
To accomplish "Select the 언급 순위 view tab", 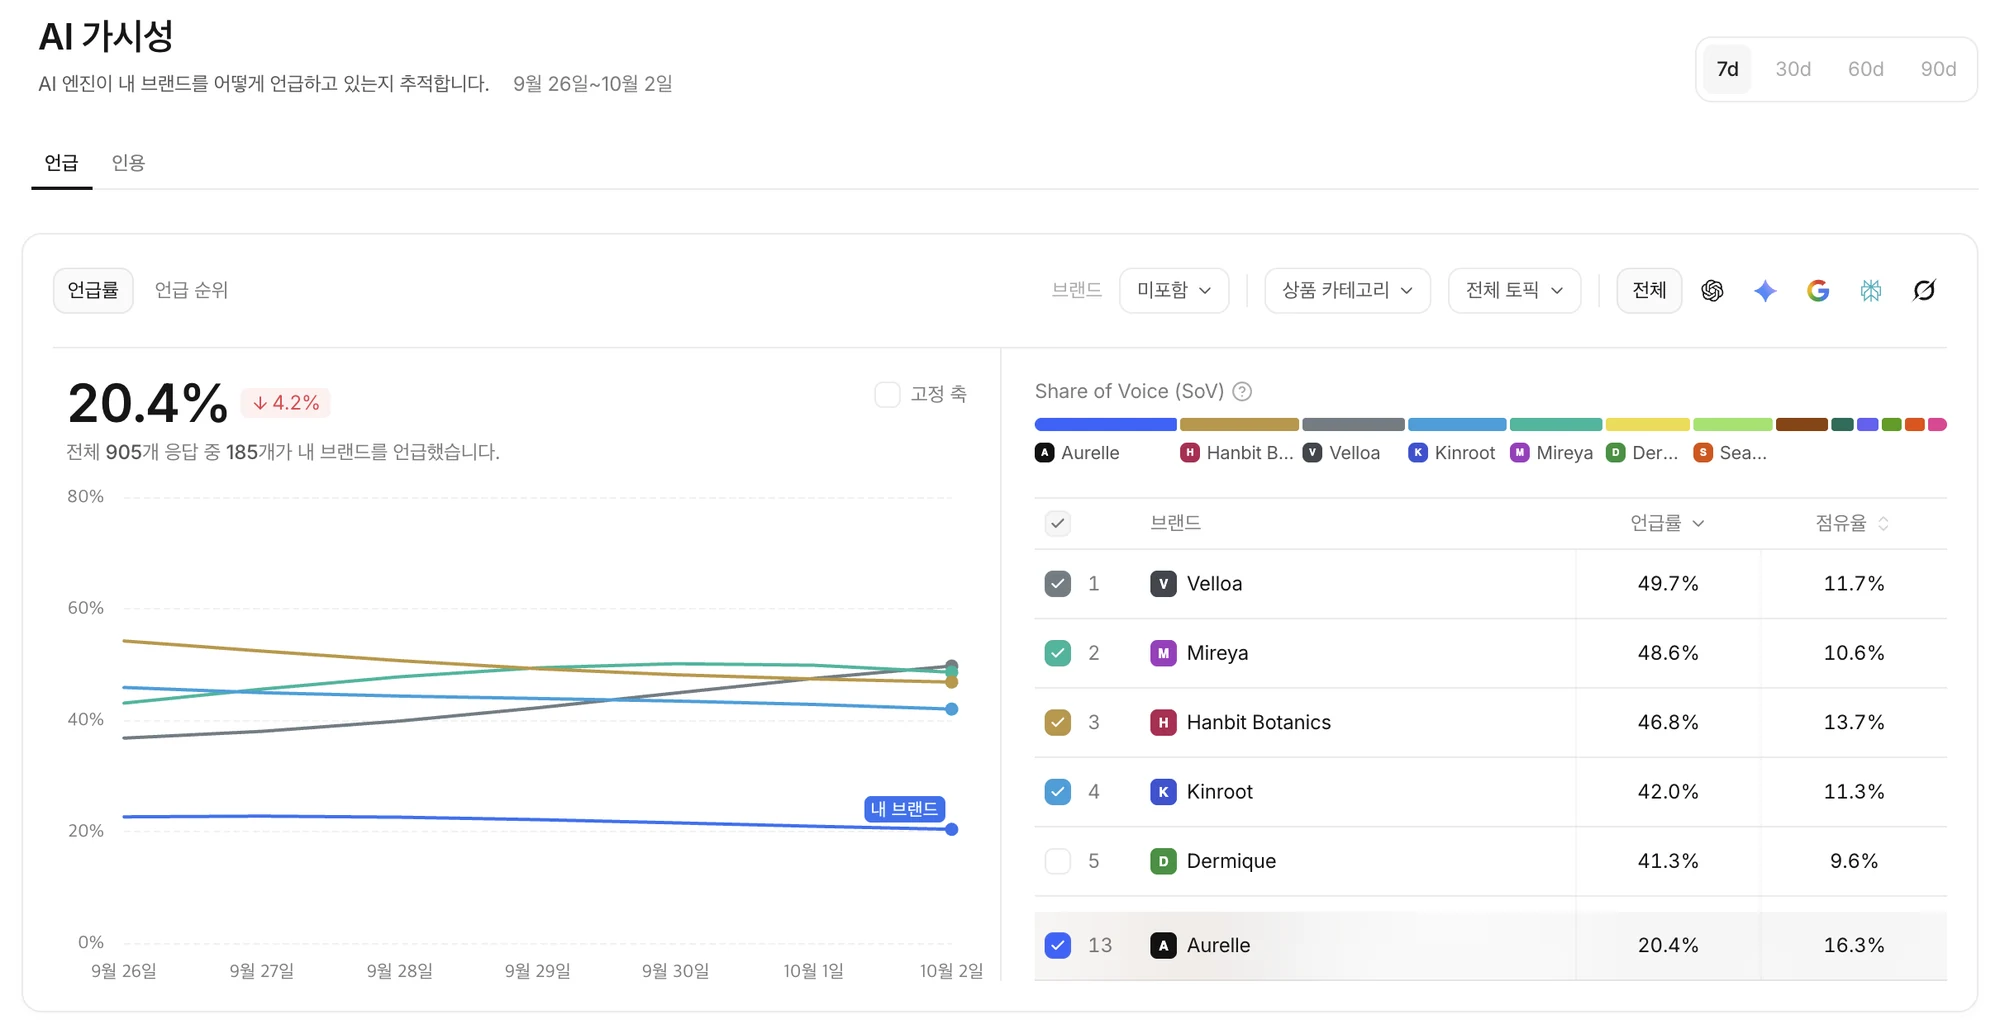I will [191, 291].
